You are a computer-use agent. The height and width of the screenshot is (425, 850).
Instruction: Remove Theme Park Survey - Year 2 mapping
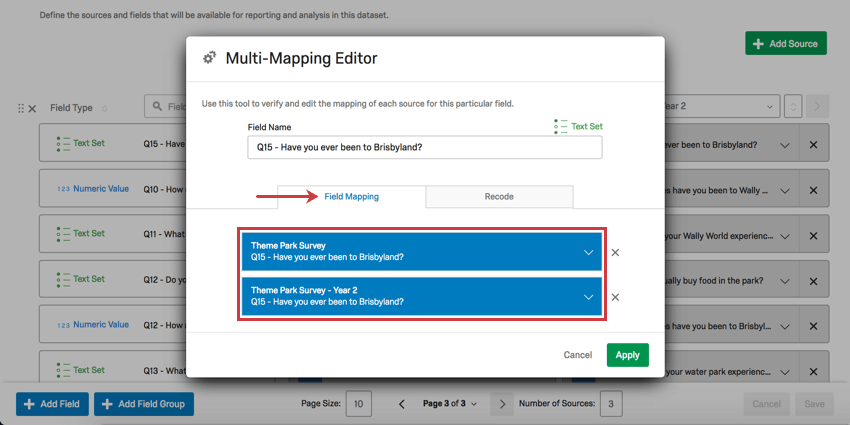tap(615, 297)
